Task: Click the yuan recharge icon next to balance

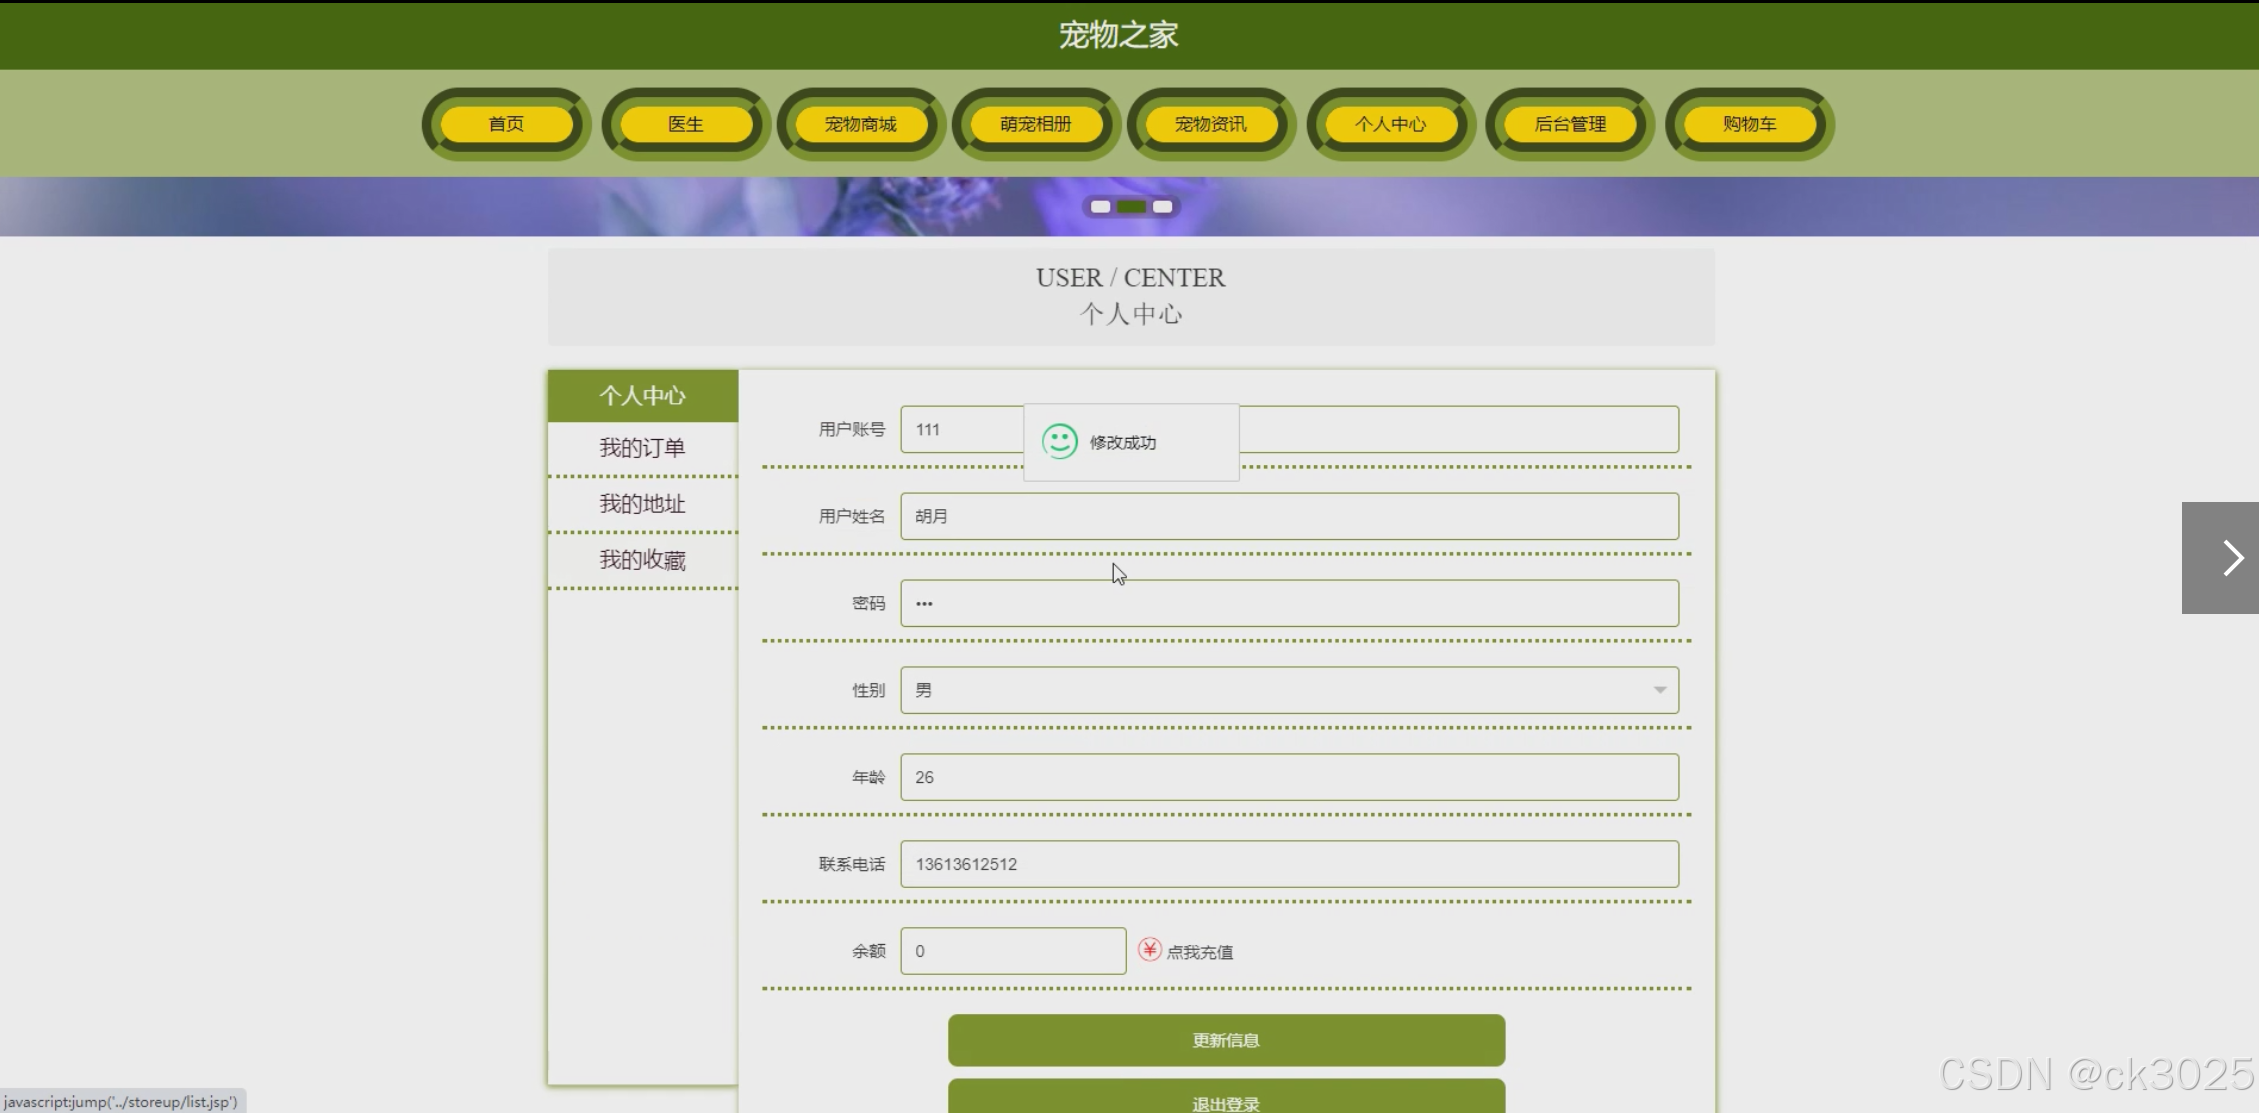Action: click(1149, 949)
